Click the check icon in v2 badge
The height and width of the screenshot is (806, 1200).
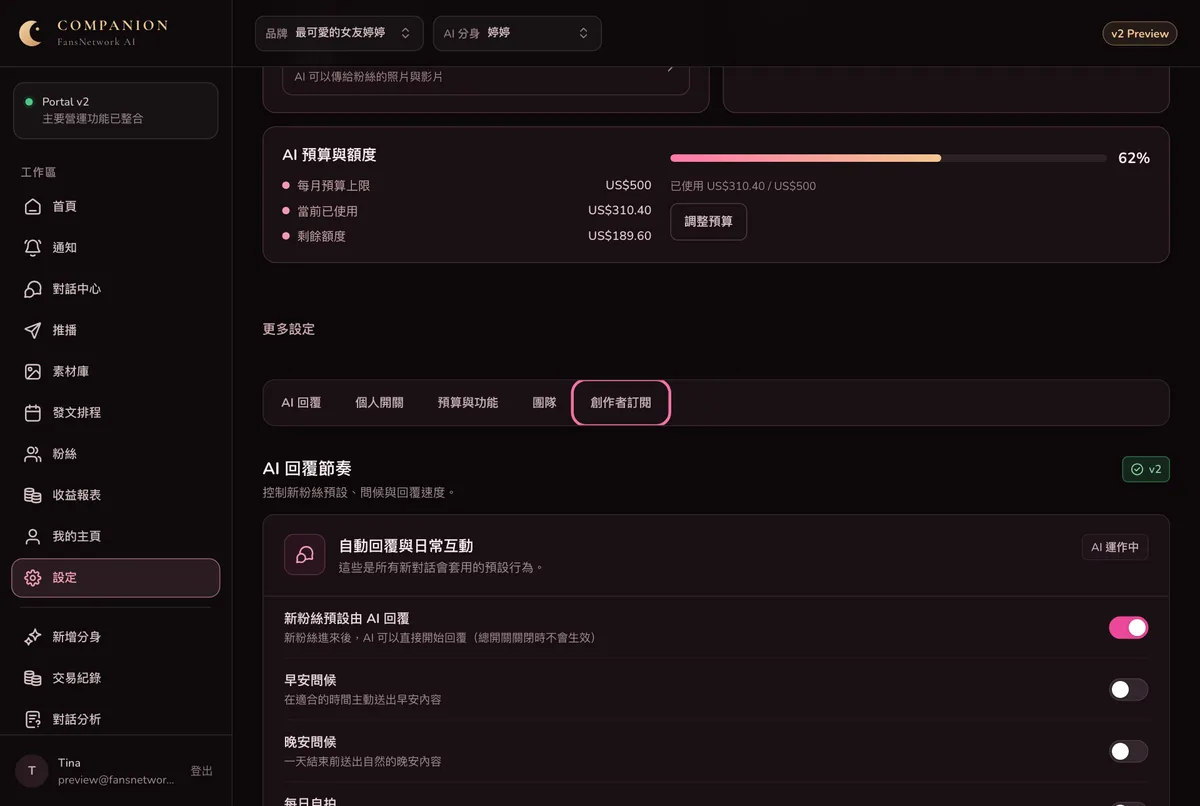(x=1136, y=469)
